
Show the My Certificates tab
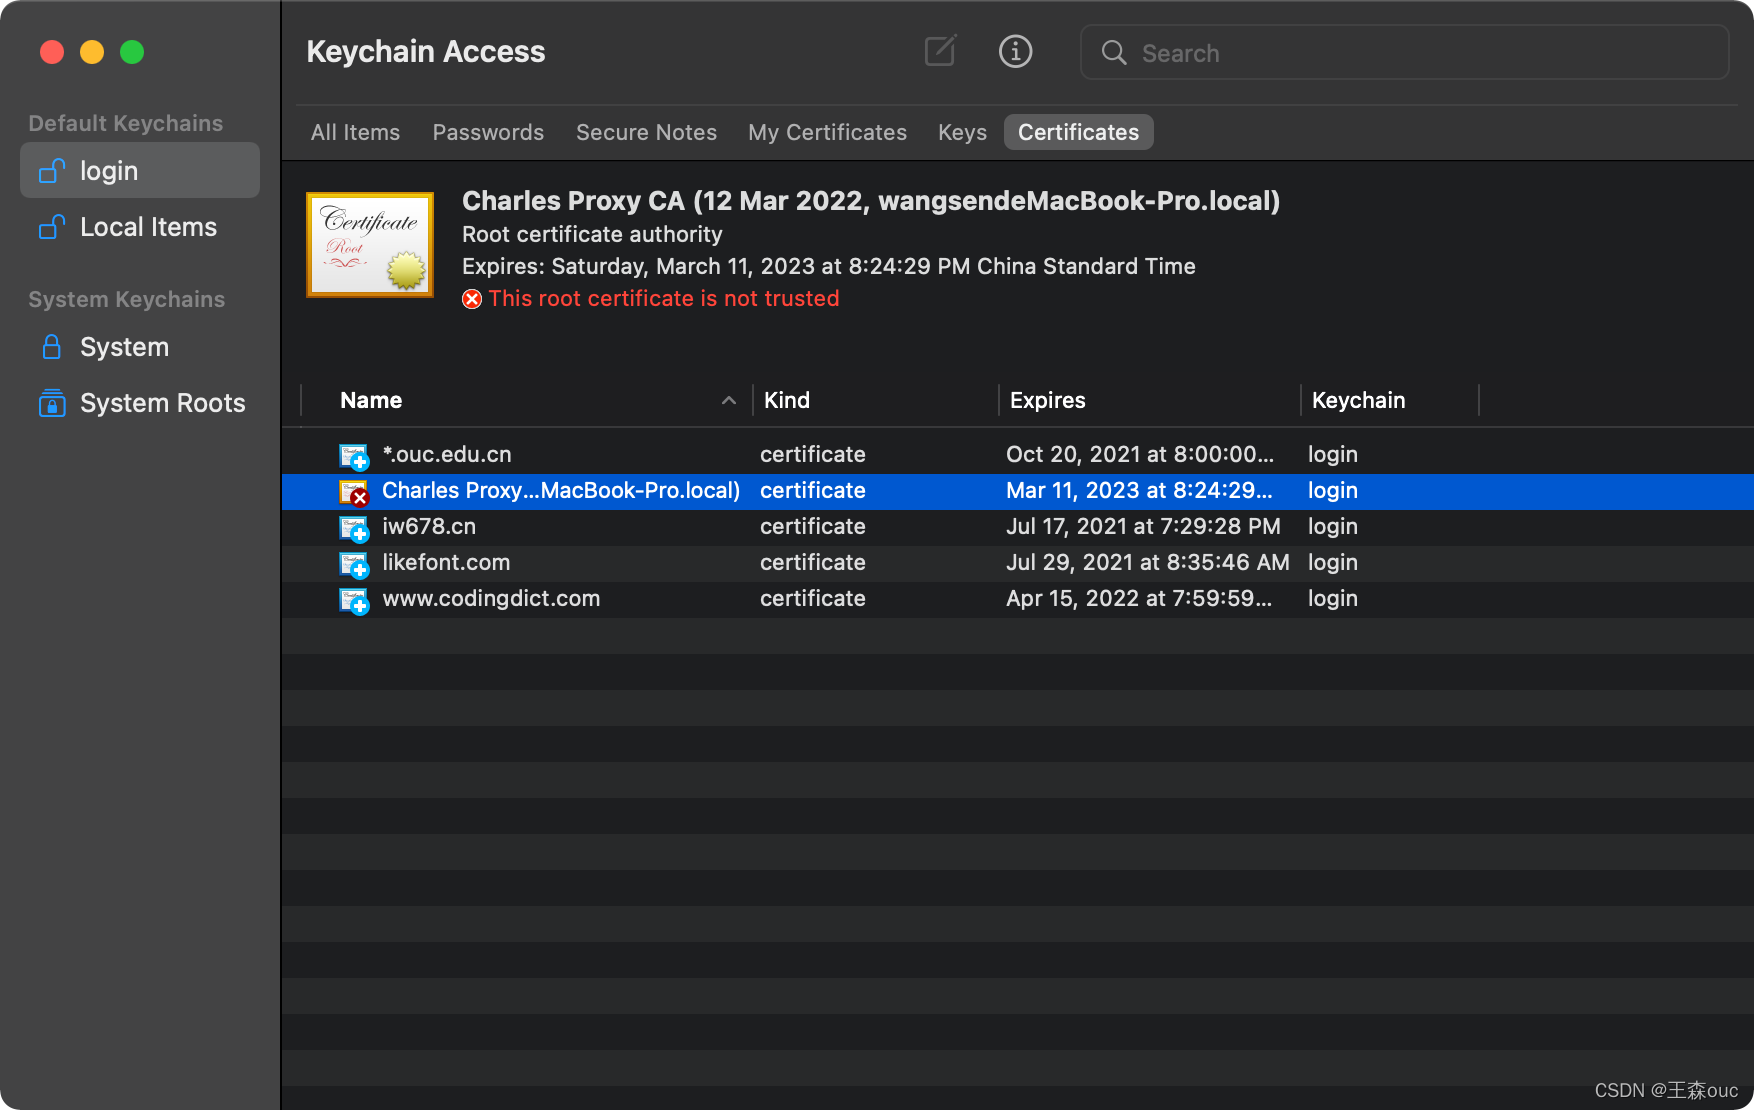pyautogui.click(x=827, y=132)
